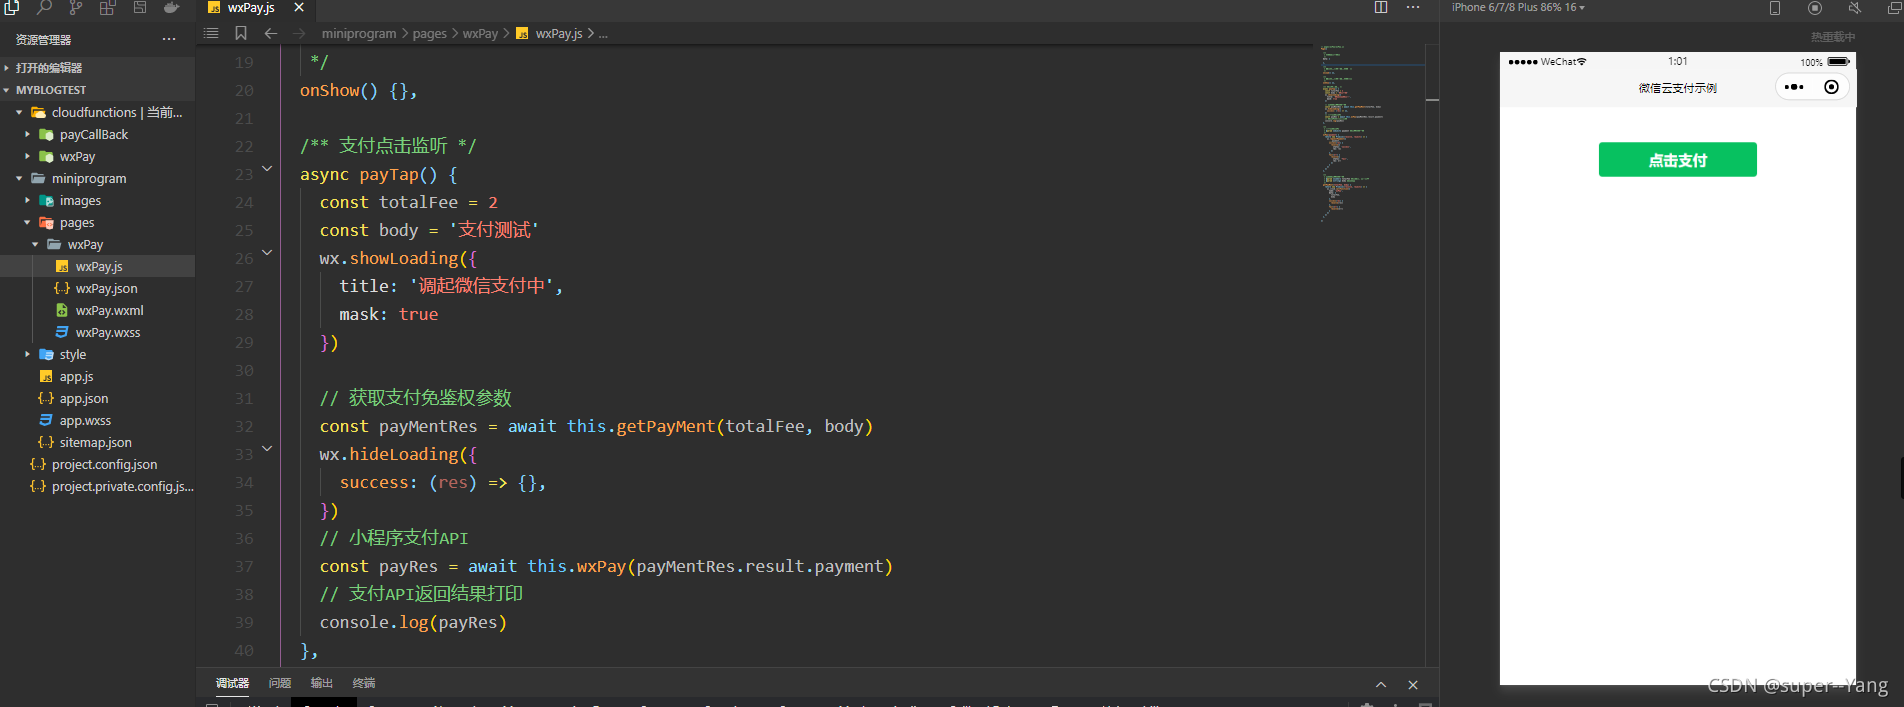This screenshot has width=1904, height=707.
Task: Detach the simulator with the window icon
Action: click(x=1894, y=8)
